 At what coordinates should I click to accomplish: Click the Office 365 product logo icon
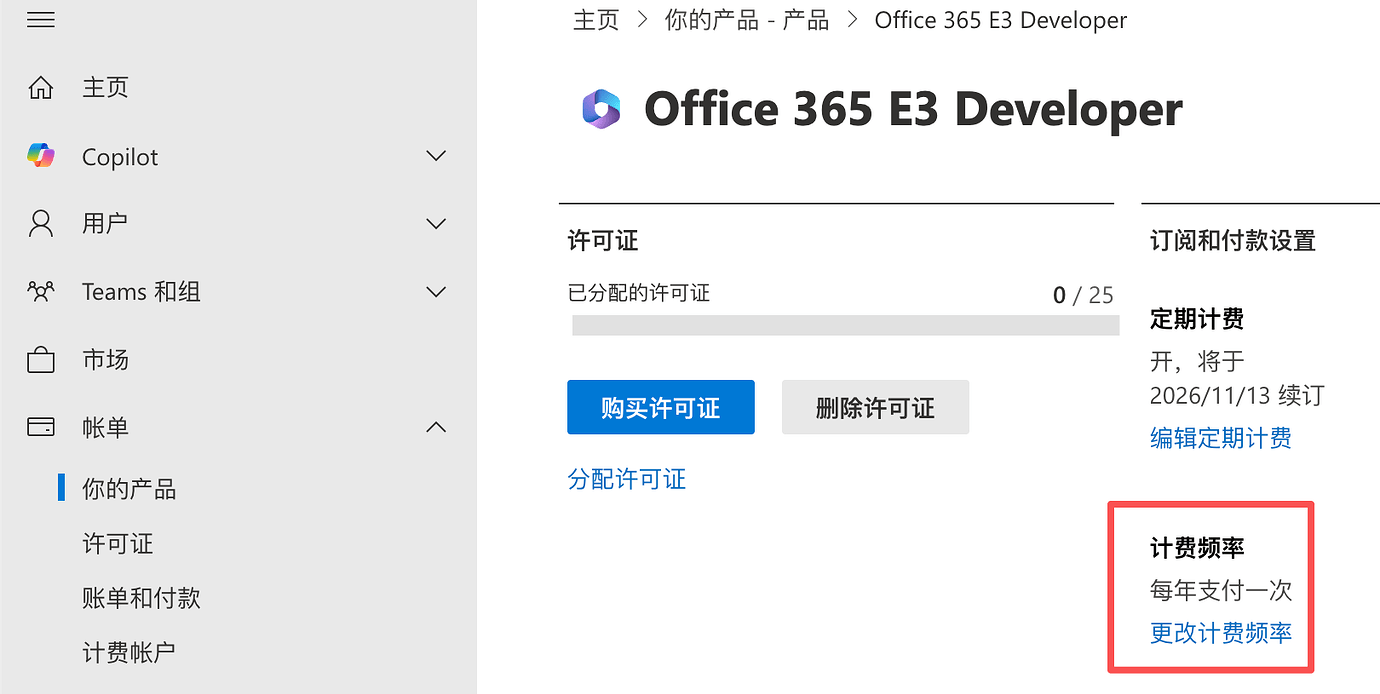pos(601,108)
